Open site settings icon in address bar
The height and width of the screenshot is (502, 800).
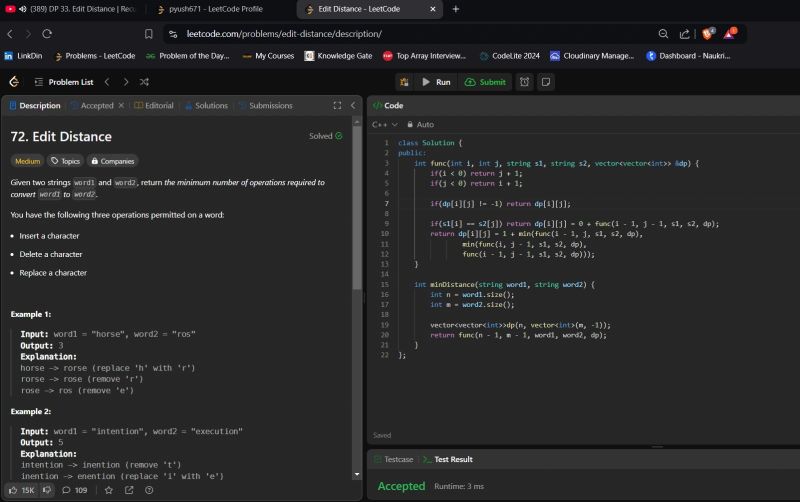click(173, 34)
